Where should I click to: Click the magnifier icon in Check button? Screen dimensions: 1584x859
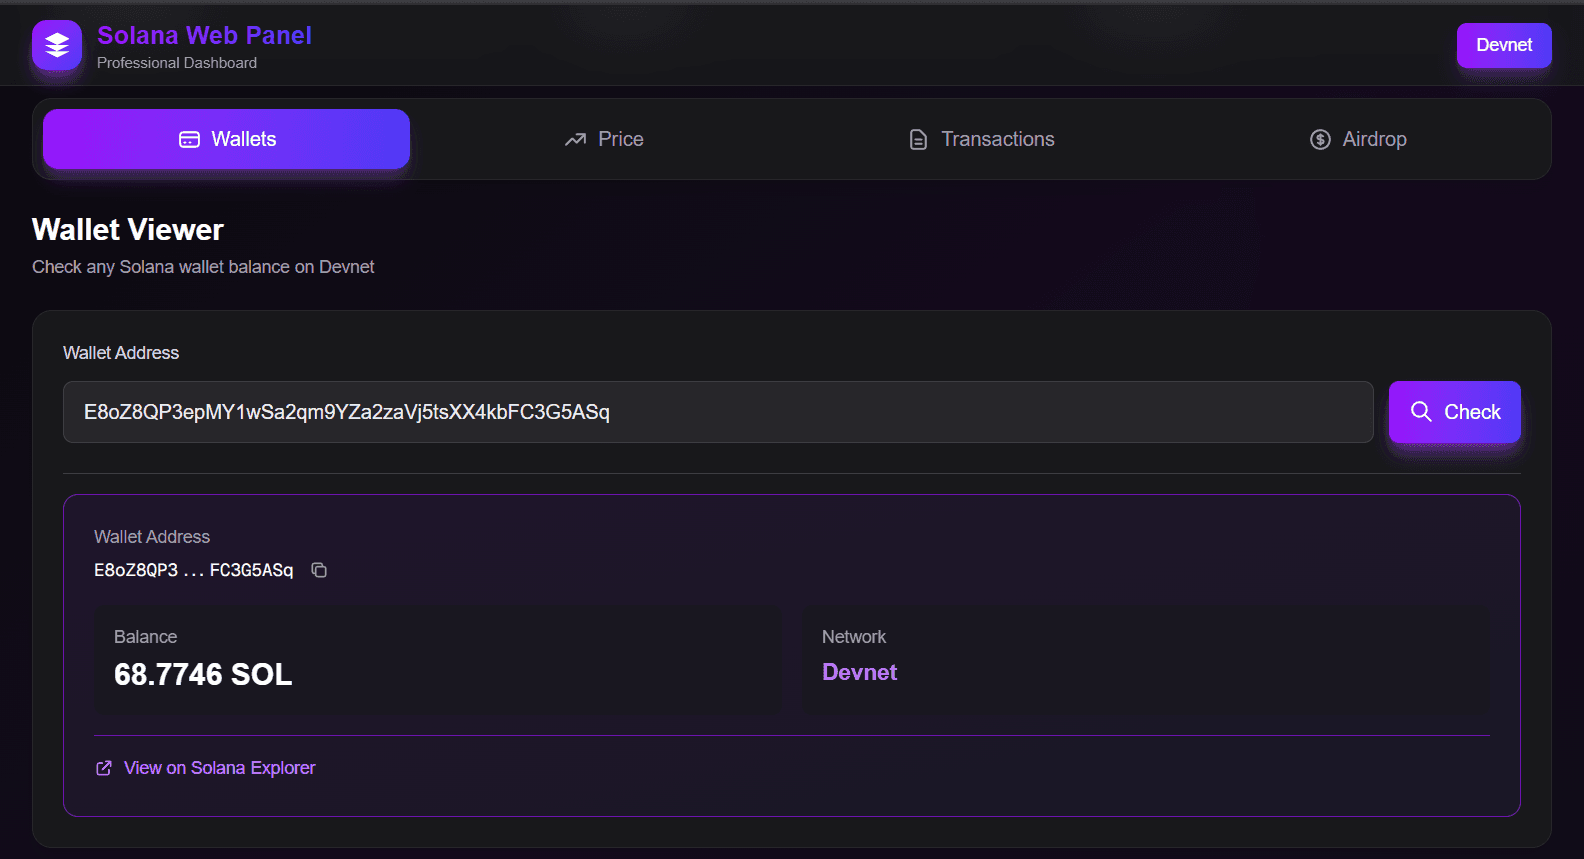pos(1421,412)
